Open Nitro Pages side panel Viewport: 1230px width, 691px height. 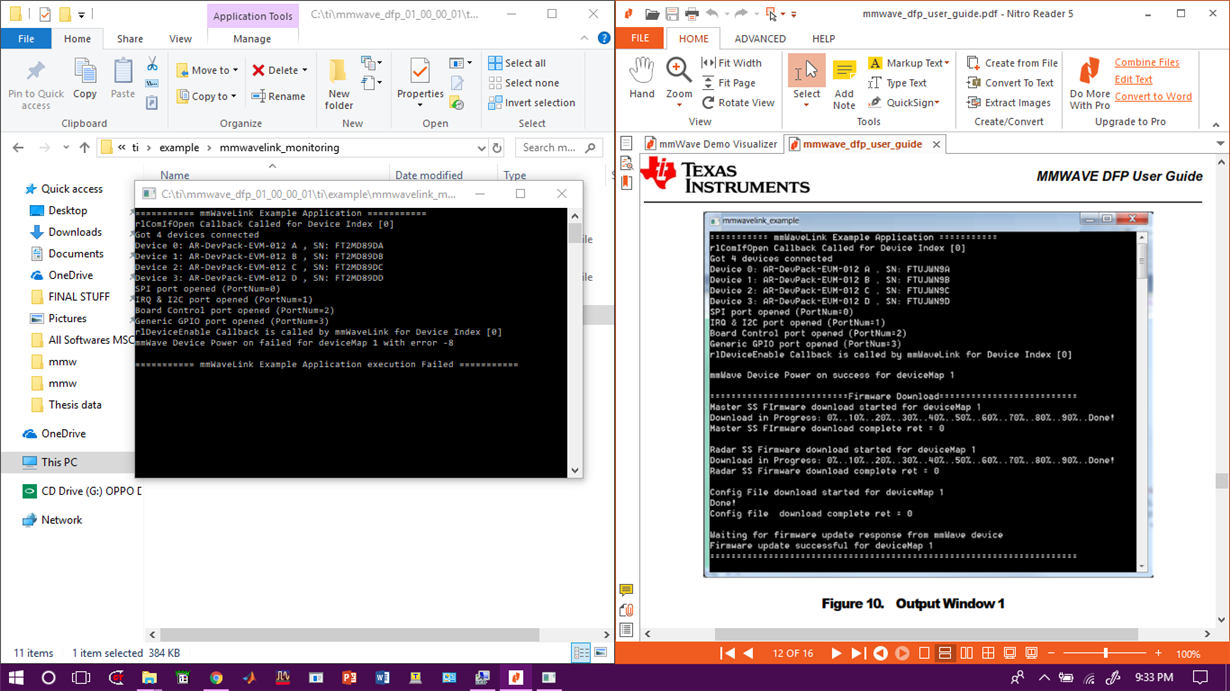click(x=626, y=143)
